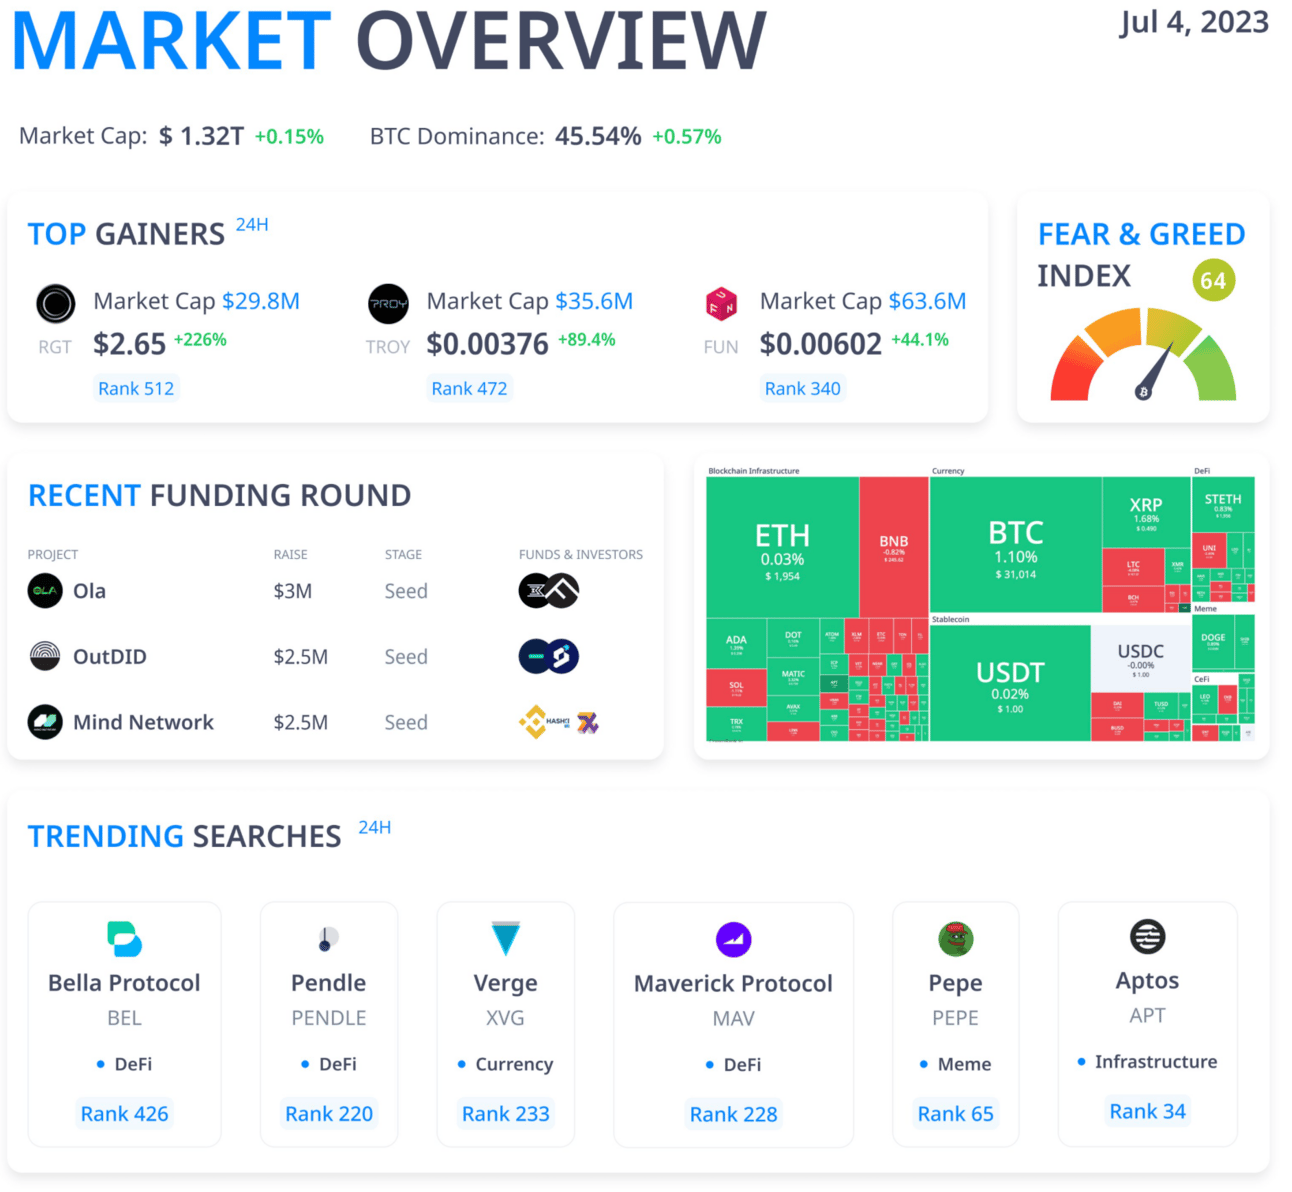Click the Bella Protocol card title
This screenshot has width=1292, height=1192.
[125, 983]
